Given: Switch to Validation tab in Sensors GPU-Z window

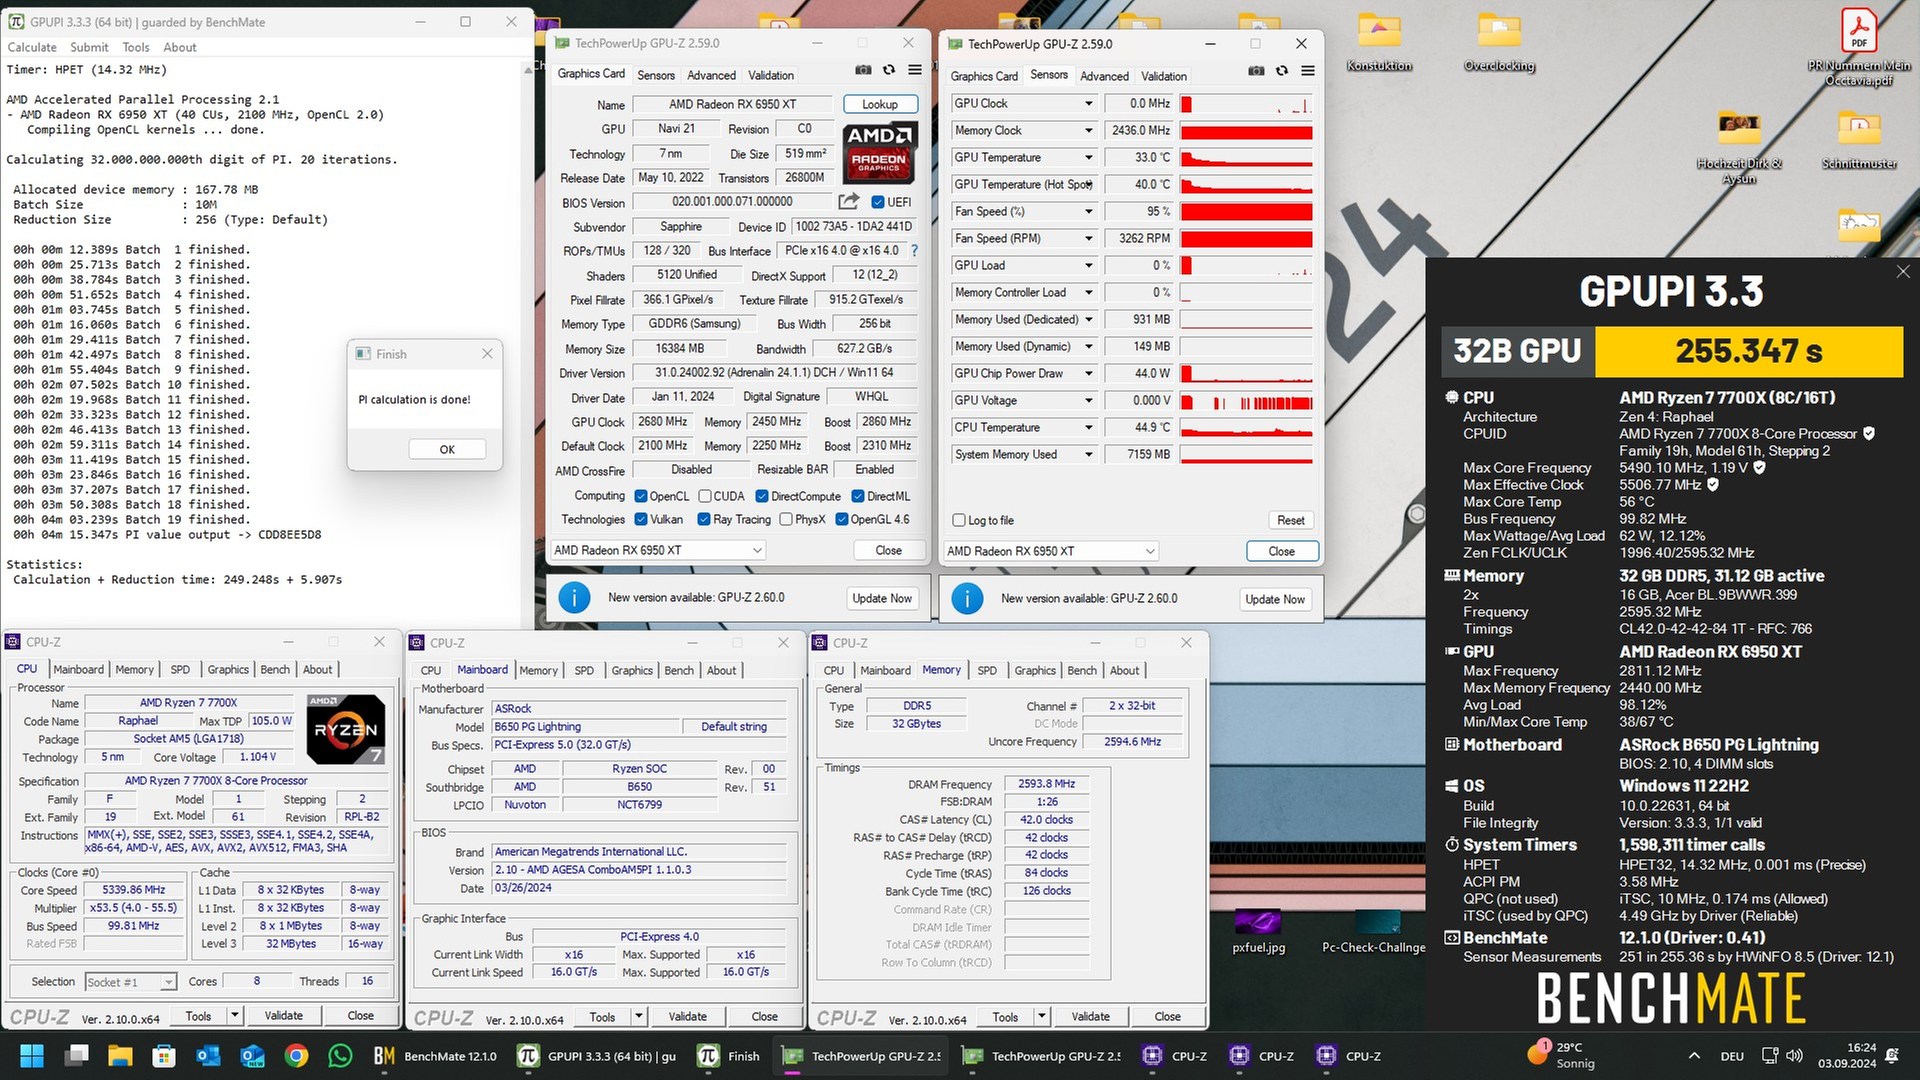Looking at the screenshot, I should coord(1164,76).
